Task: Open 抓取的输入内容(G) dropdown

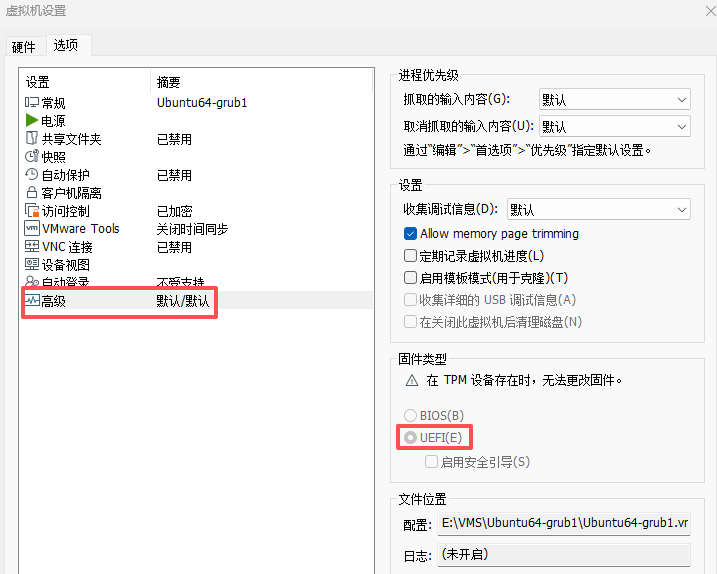Action: [x=615, y=99]
